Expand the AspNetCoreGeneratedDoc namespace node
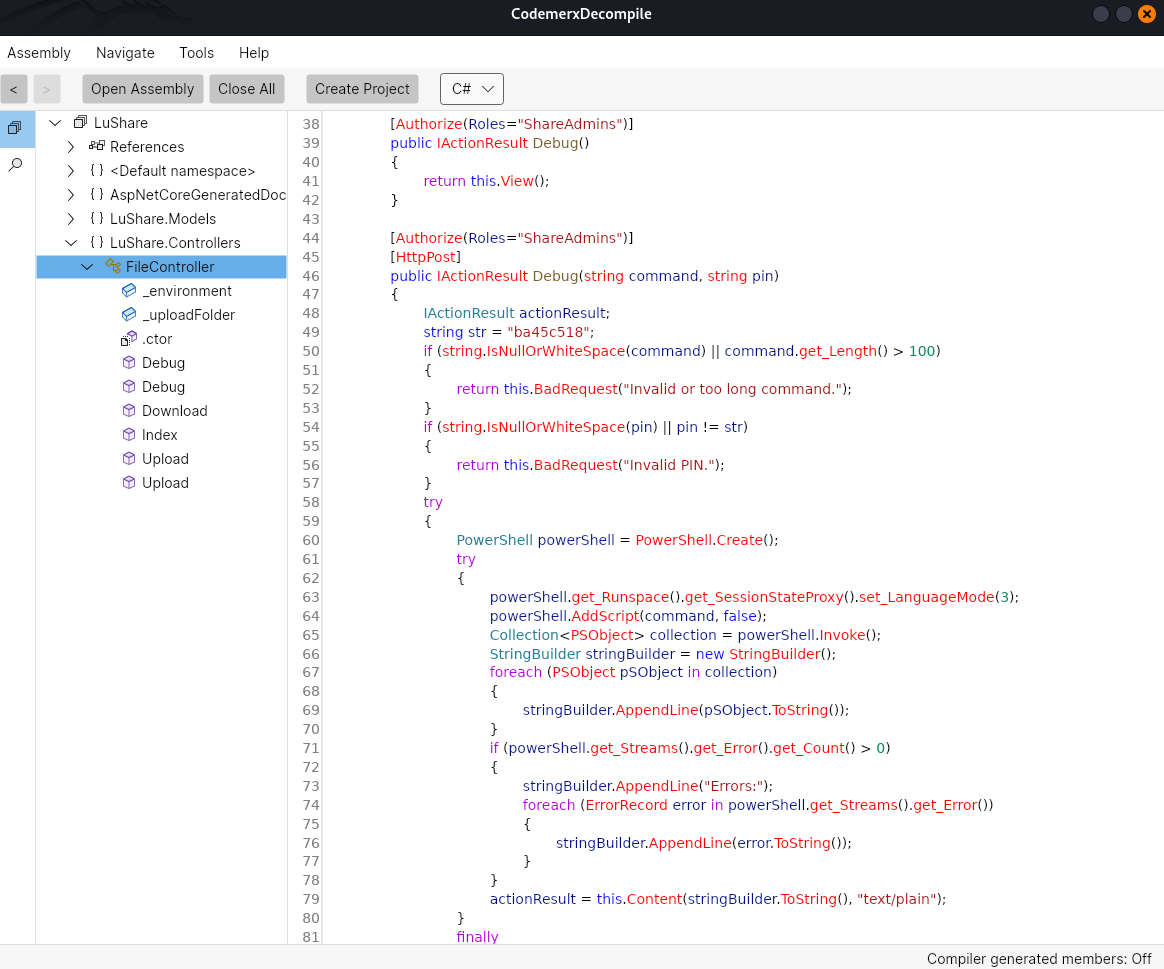This screenshot has height=969, width=1164. pos(71,195)
